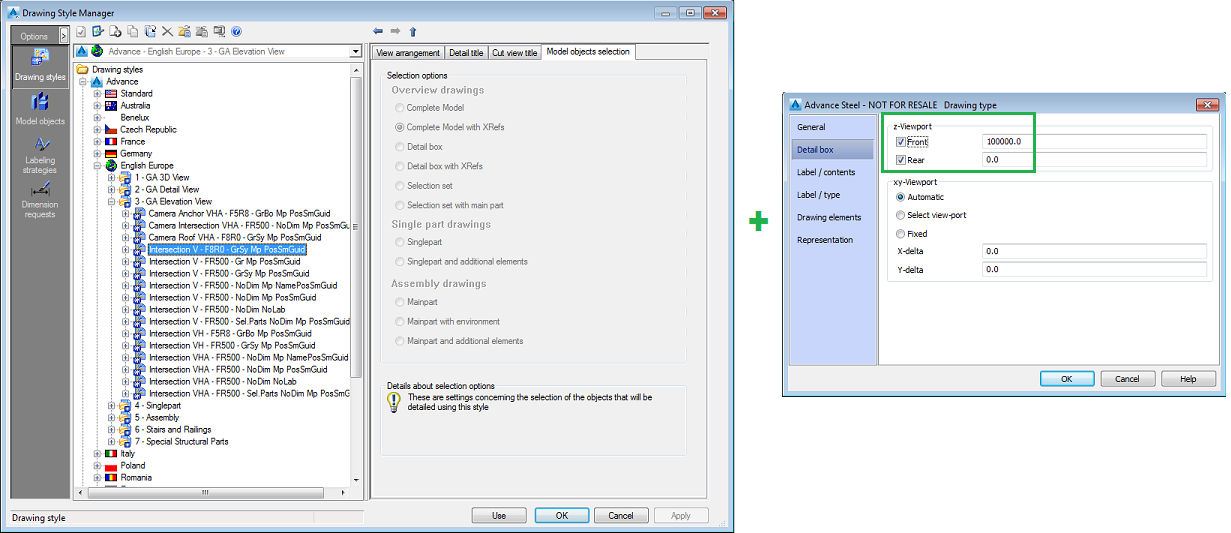
Task: Toggle the Rear z-Viewport checkbox
Action: click(901, 160)
